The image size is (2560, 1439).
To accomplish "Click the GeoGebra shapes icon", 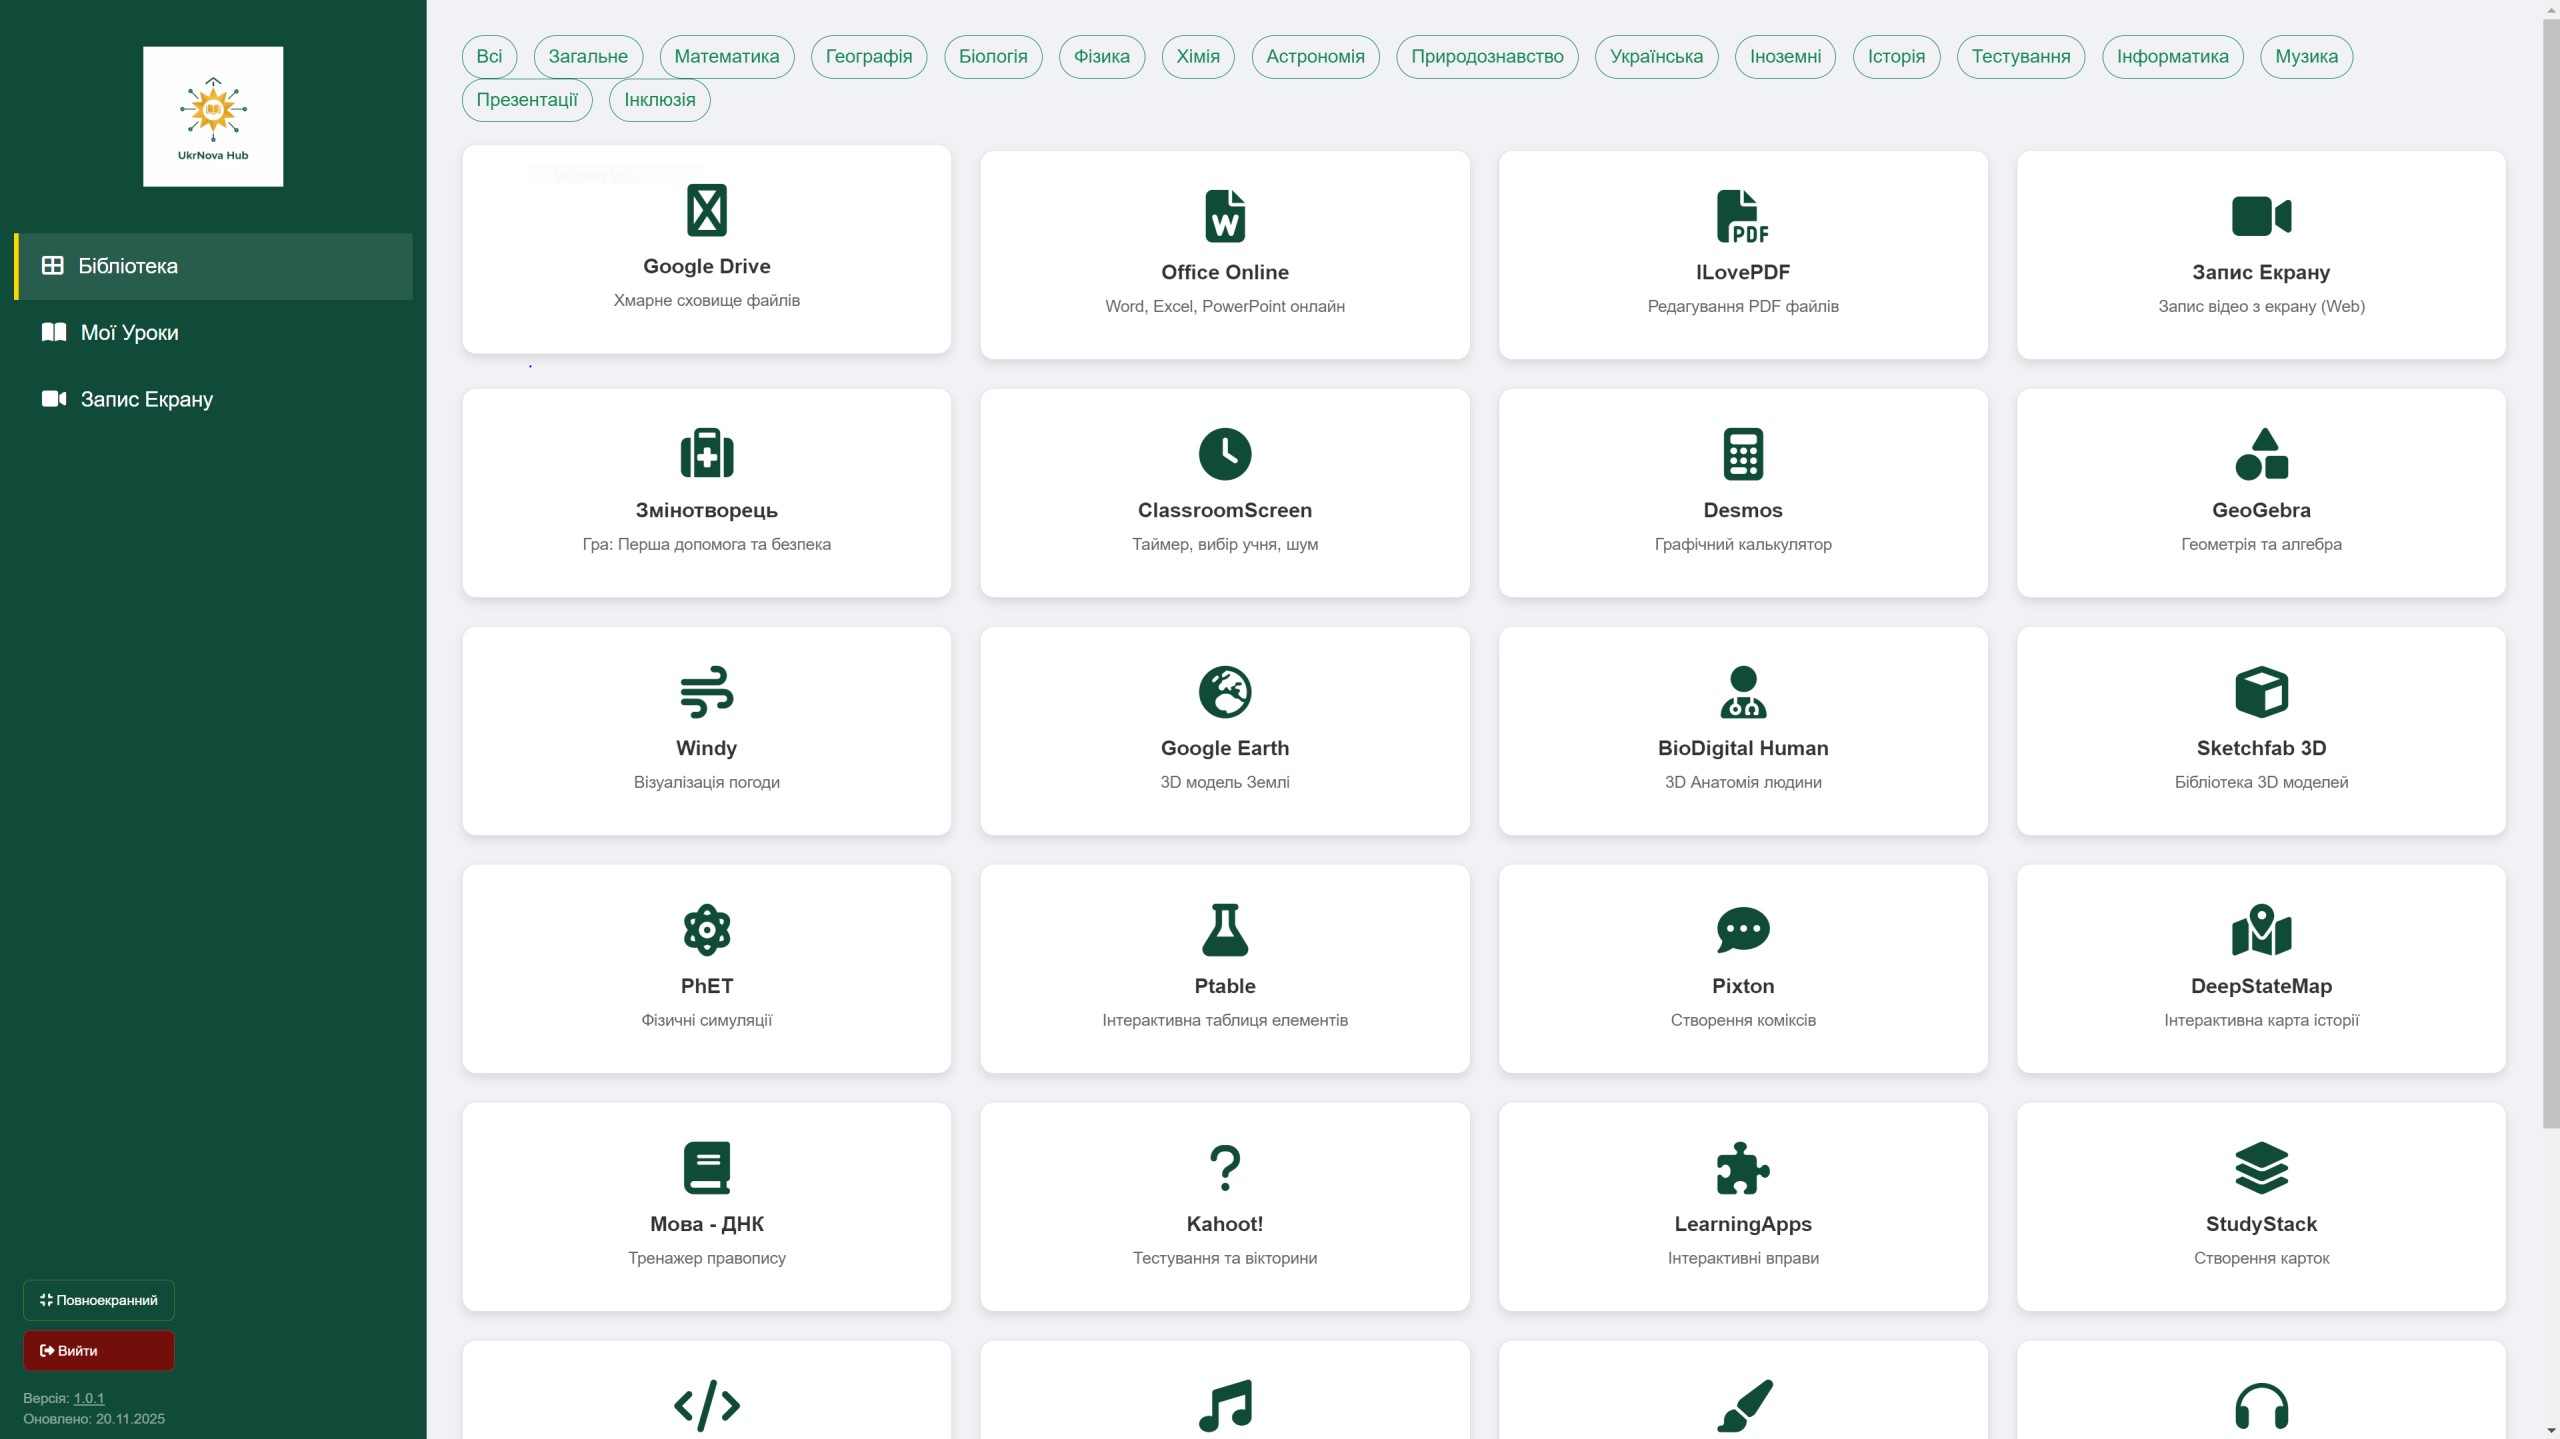I will (2260, 454).
